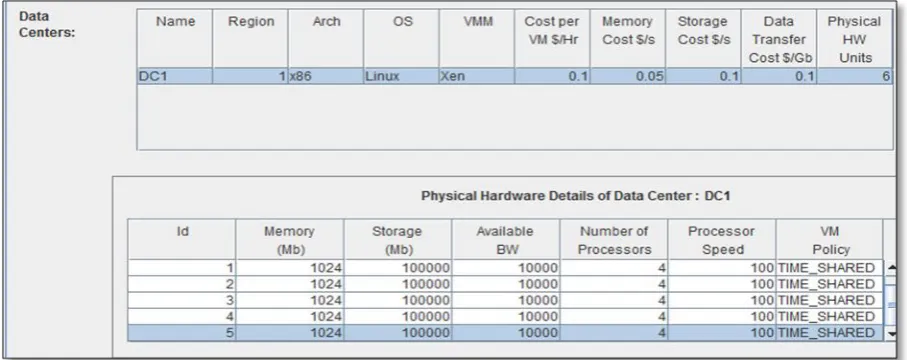Select the x86 architecture cell of DC1

point(326,76)
